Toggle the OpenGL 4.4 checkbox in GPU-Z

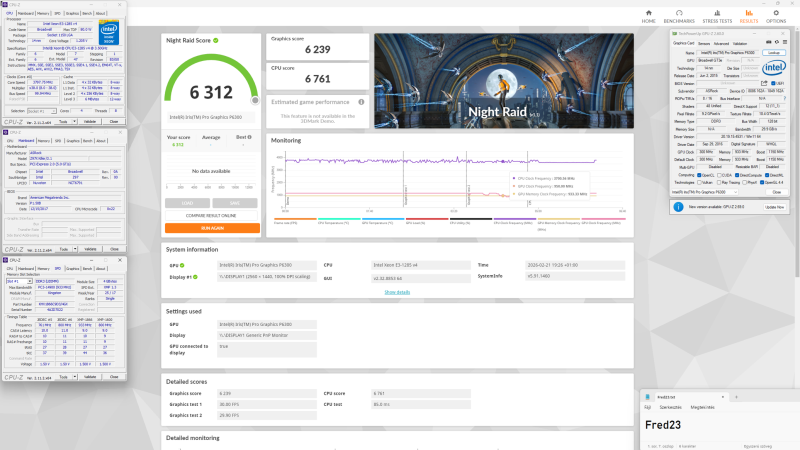click(762, 183)
